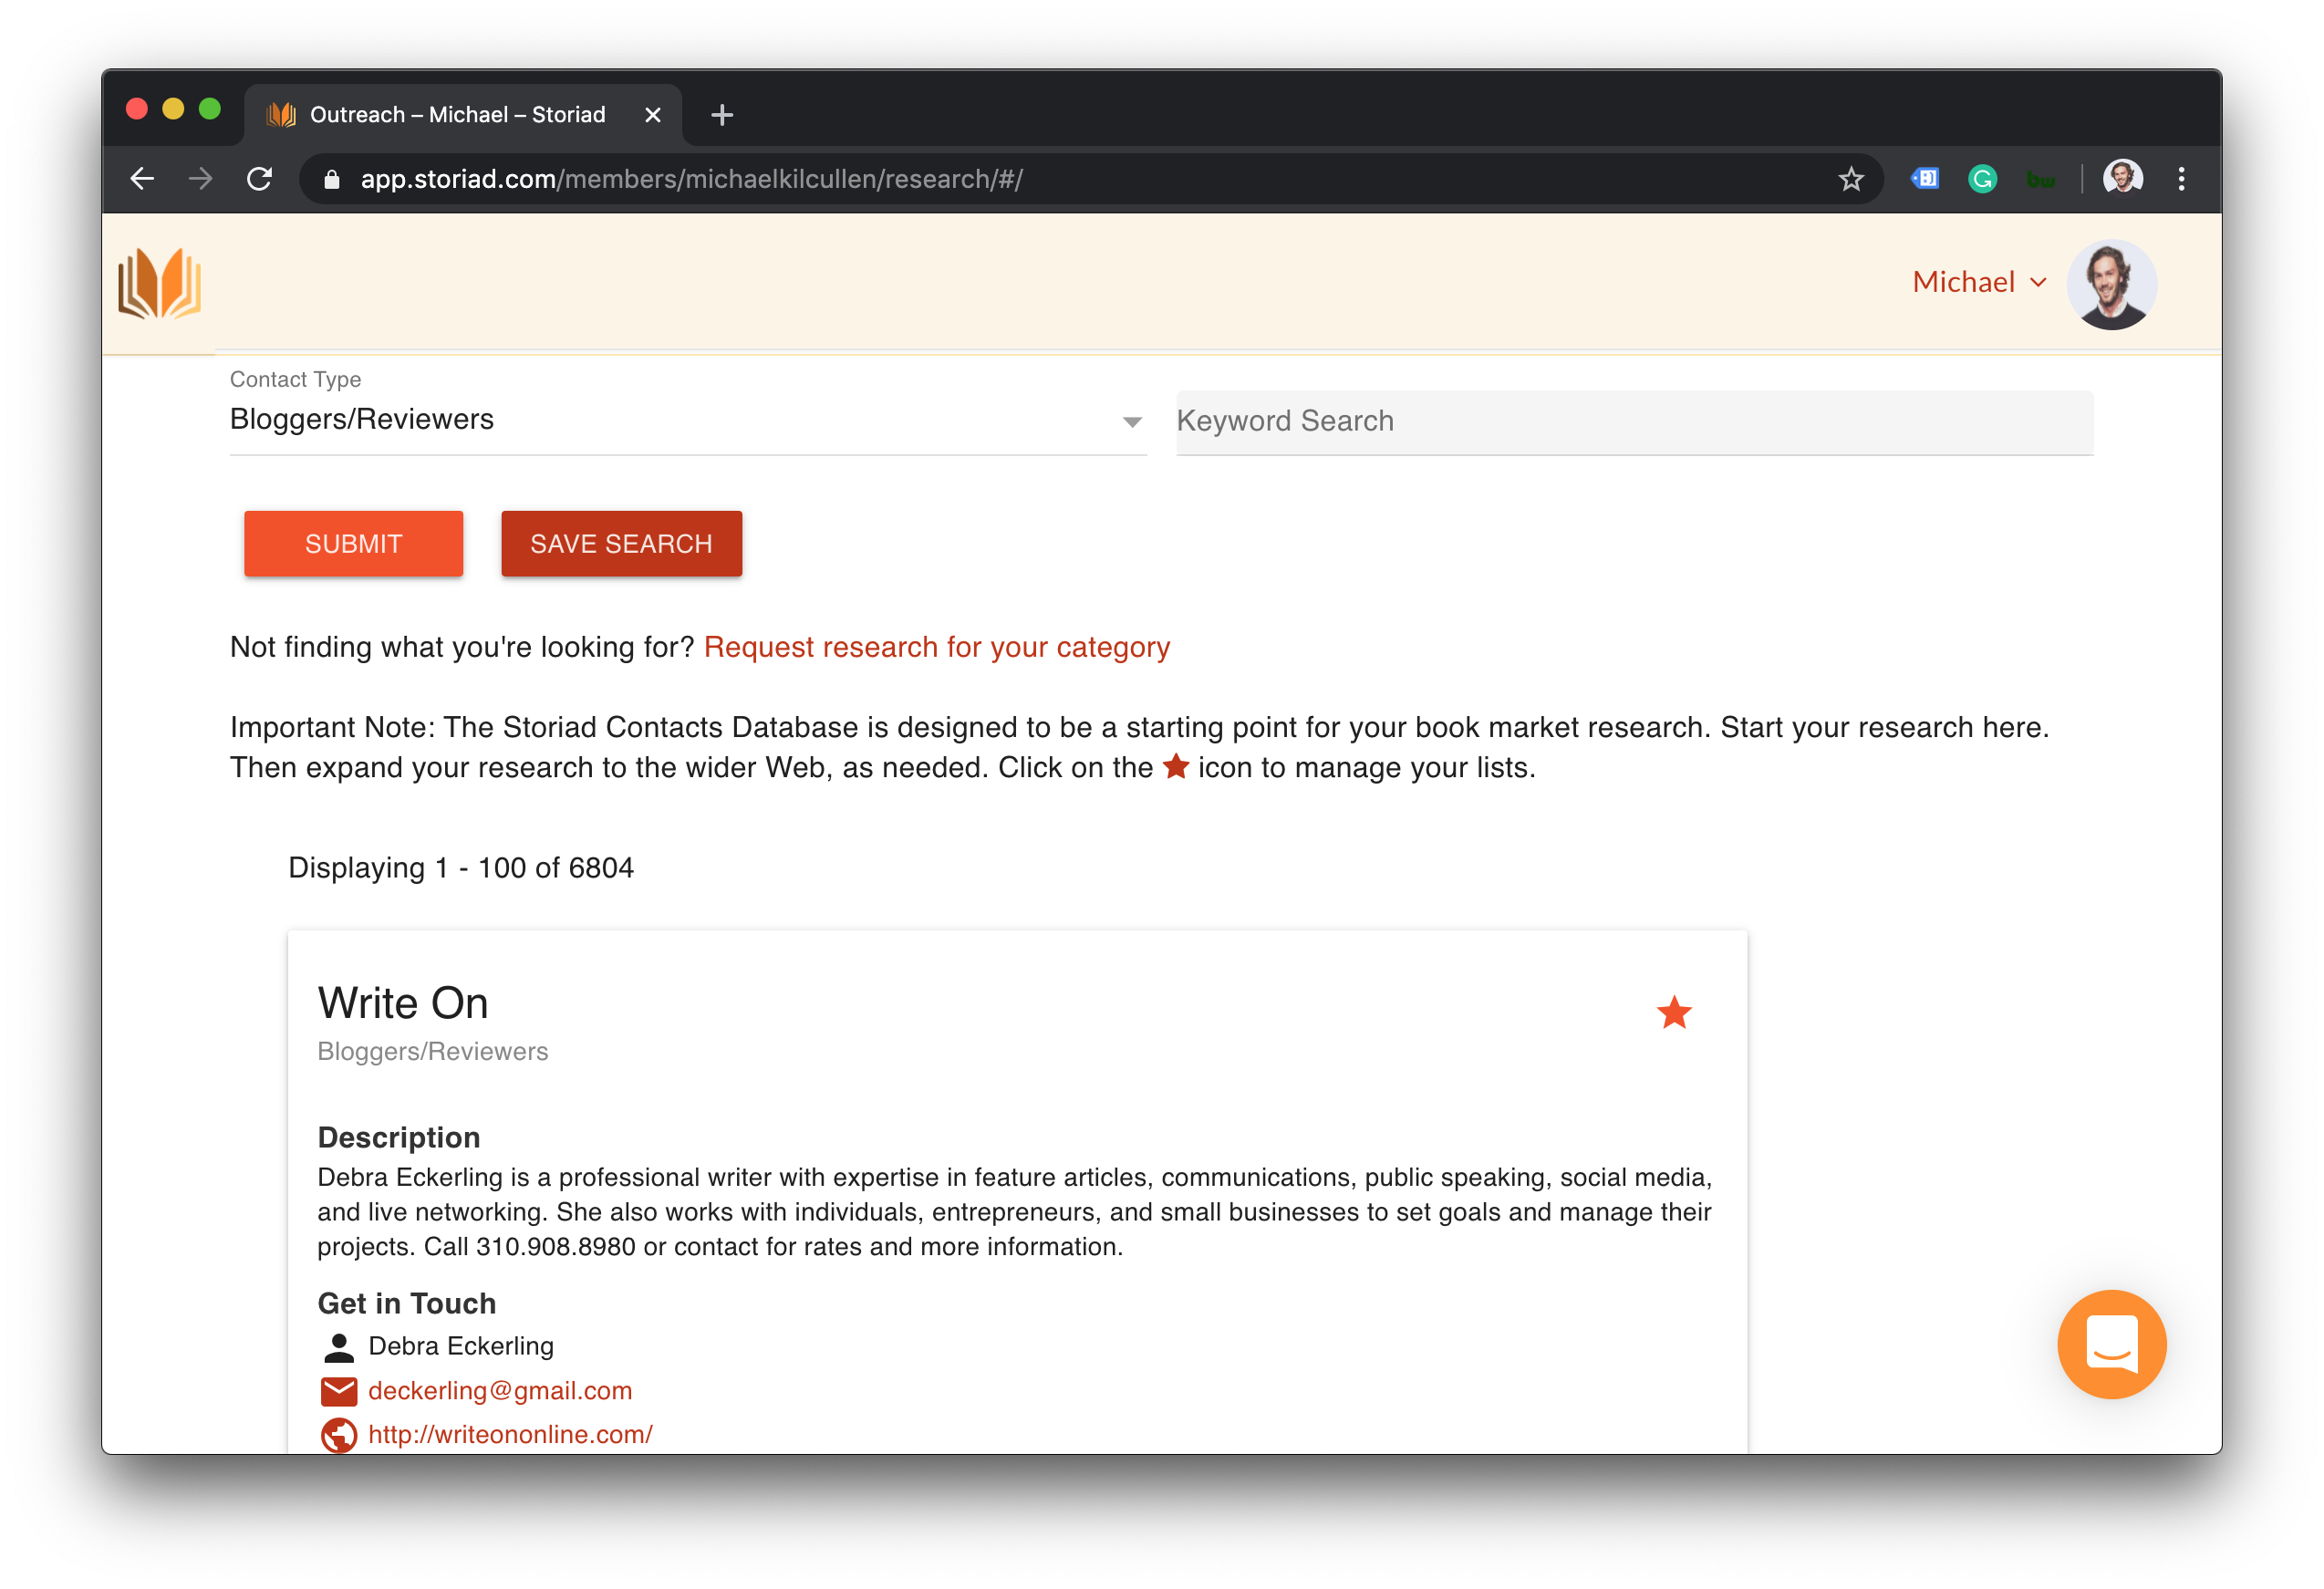Click the email envelope icon
The height and width of the screenshot is (1589, 2324).
[339, 1391]
